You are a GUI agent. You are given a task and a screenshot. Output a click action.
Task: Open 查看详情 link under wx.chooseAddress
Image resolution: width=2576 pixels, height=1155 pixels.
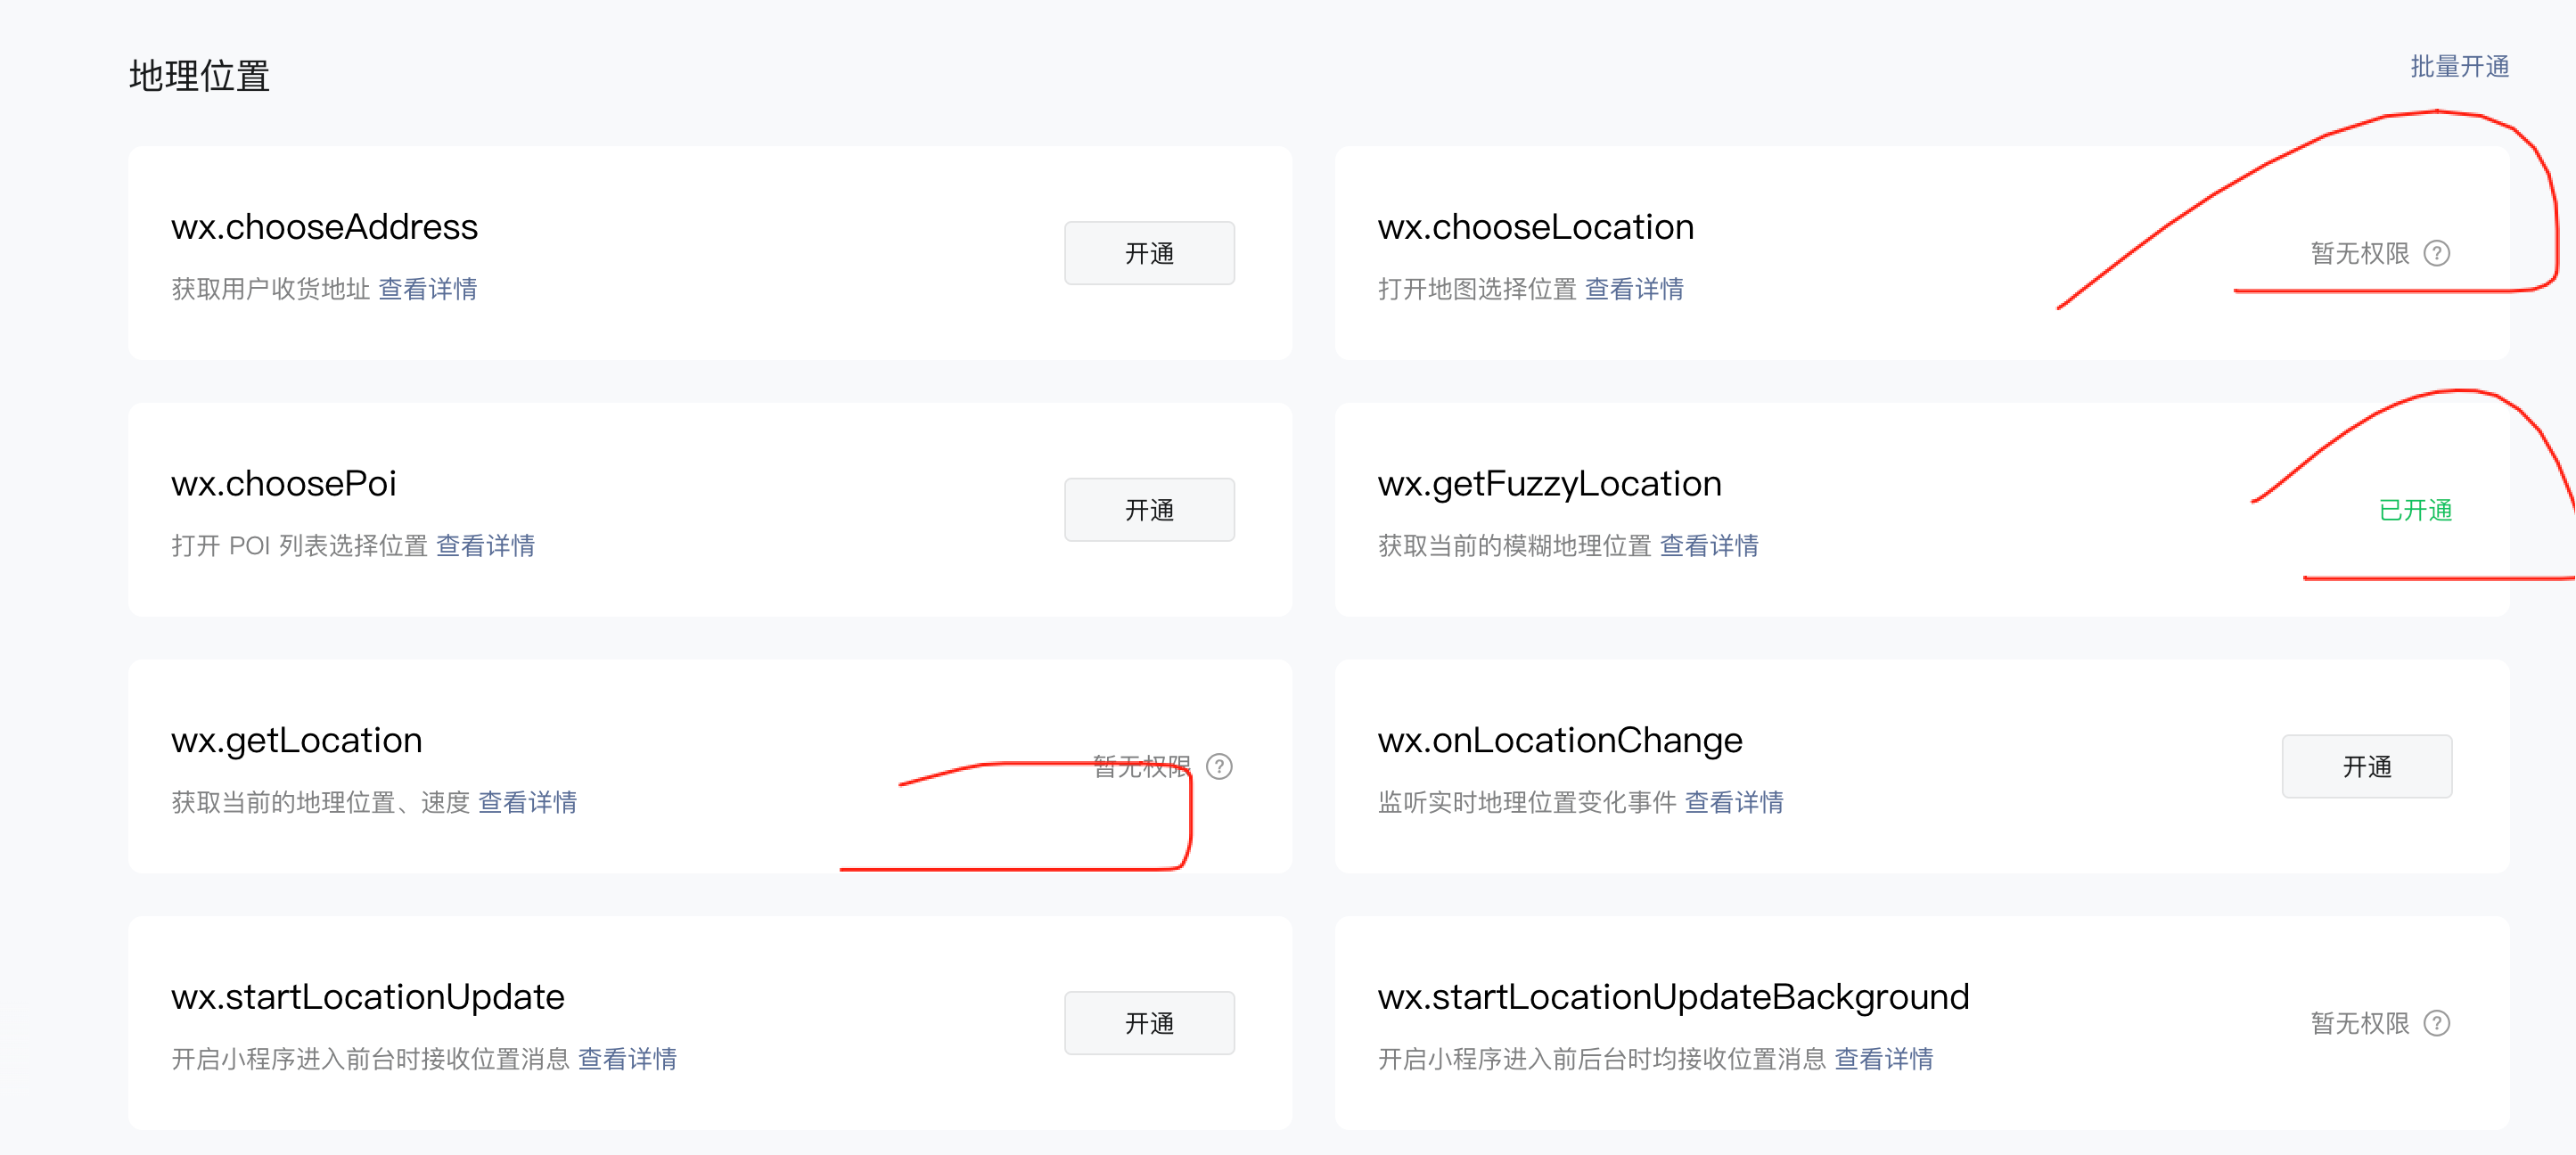point(427,289)
